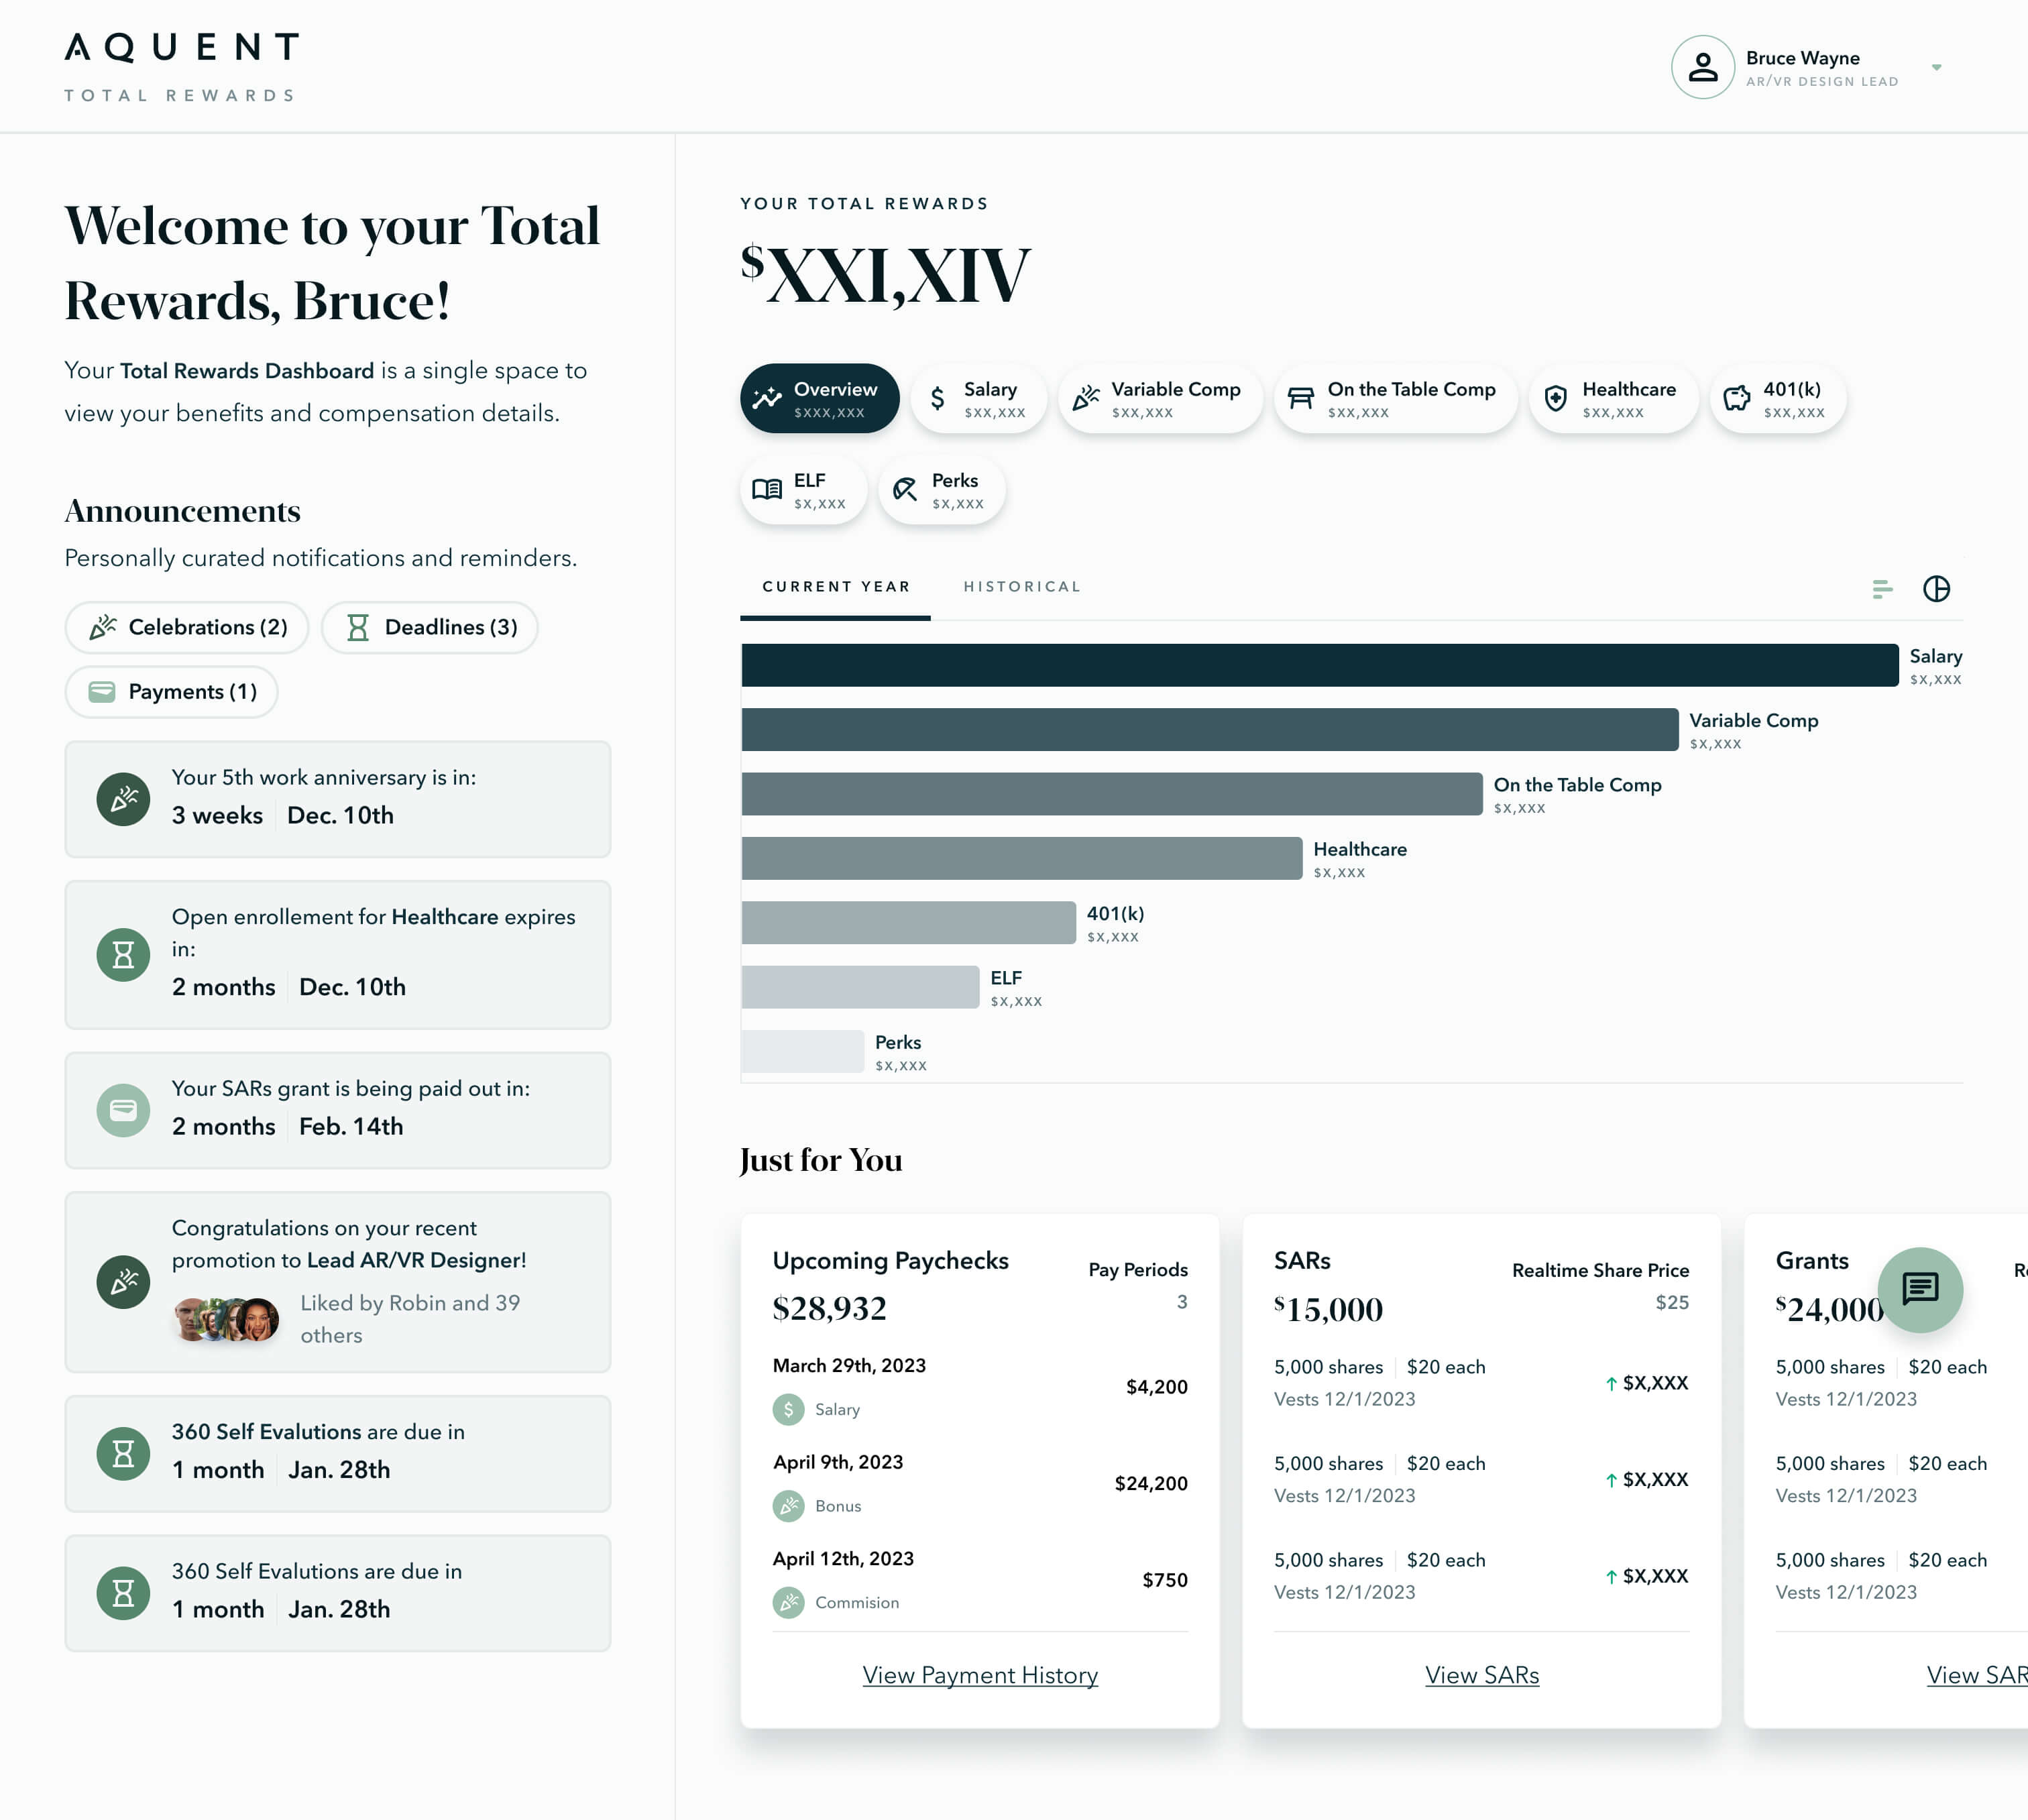Switch to pie chart view icon
Screen dimensions: 2028x1820
click(x=1936, y=588)
